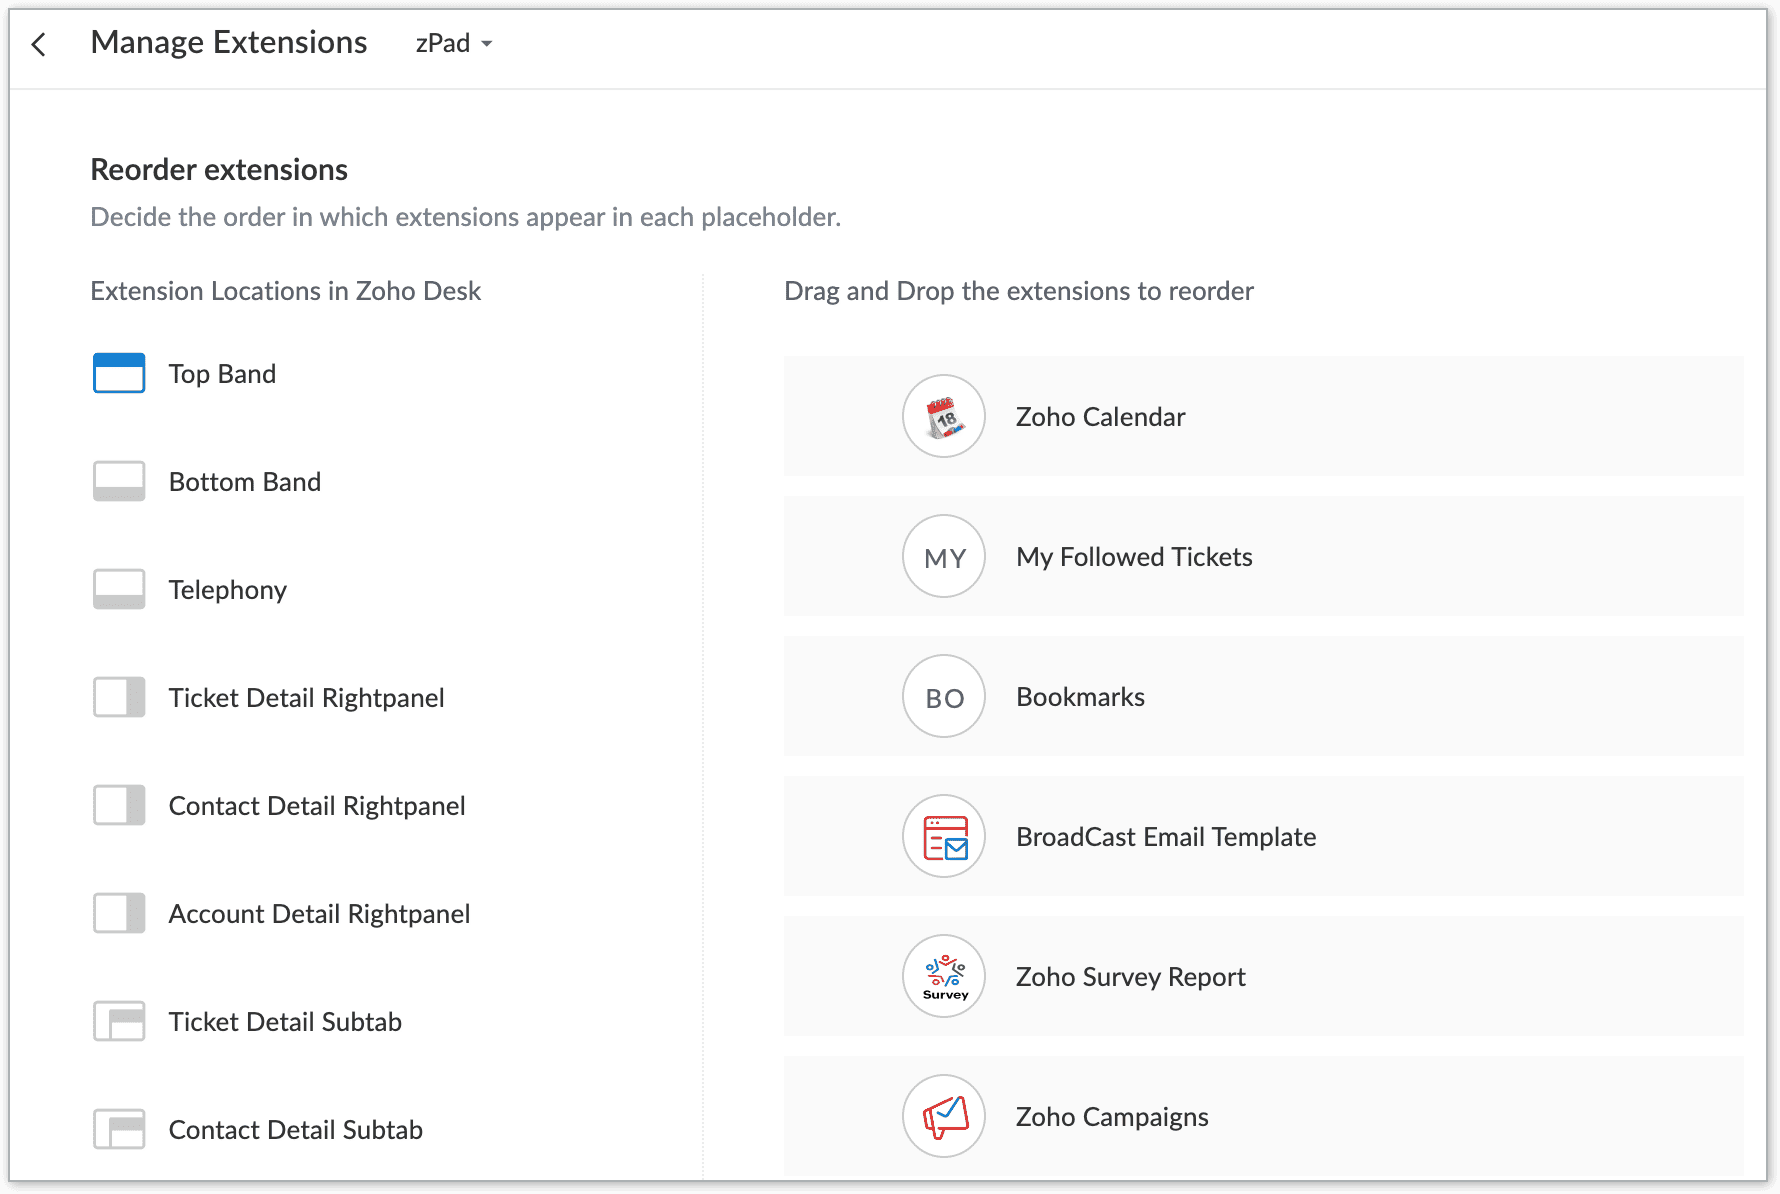The height and width of the screenshot is (1194, 1780).
Task: Click the BroadCast Email Template icon
Action: click(944, 836)
